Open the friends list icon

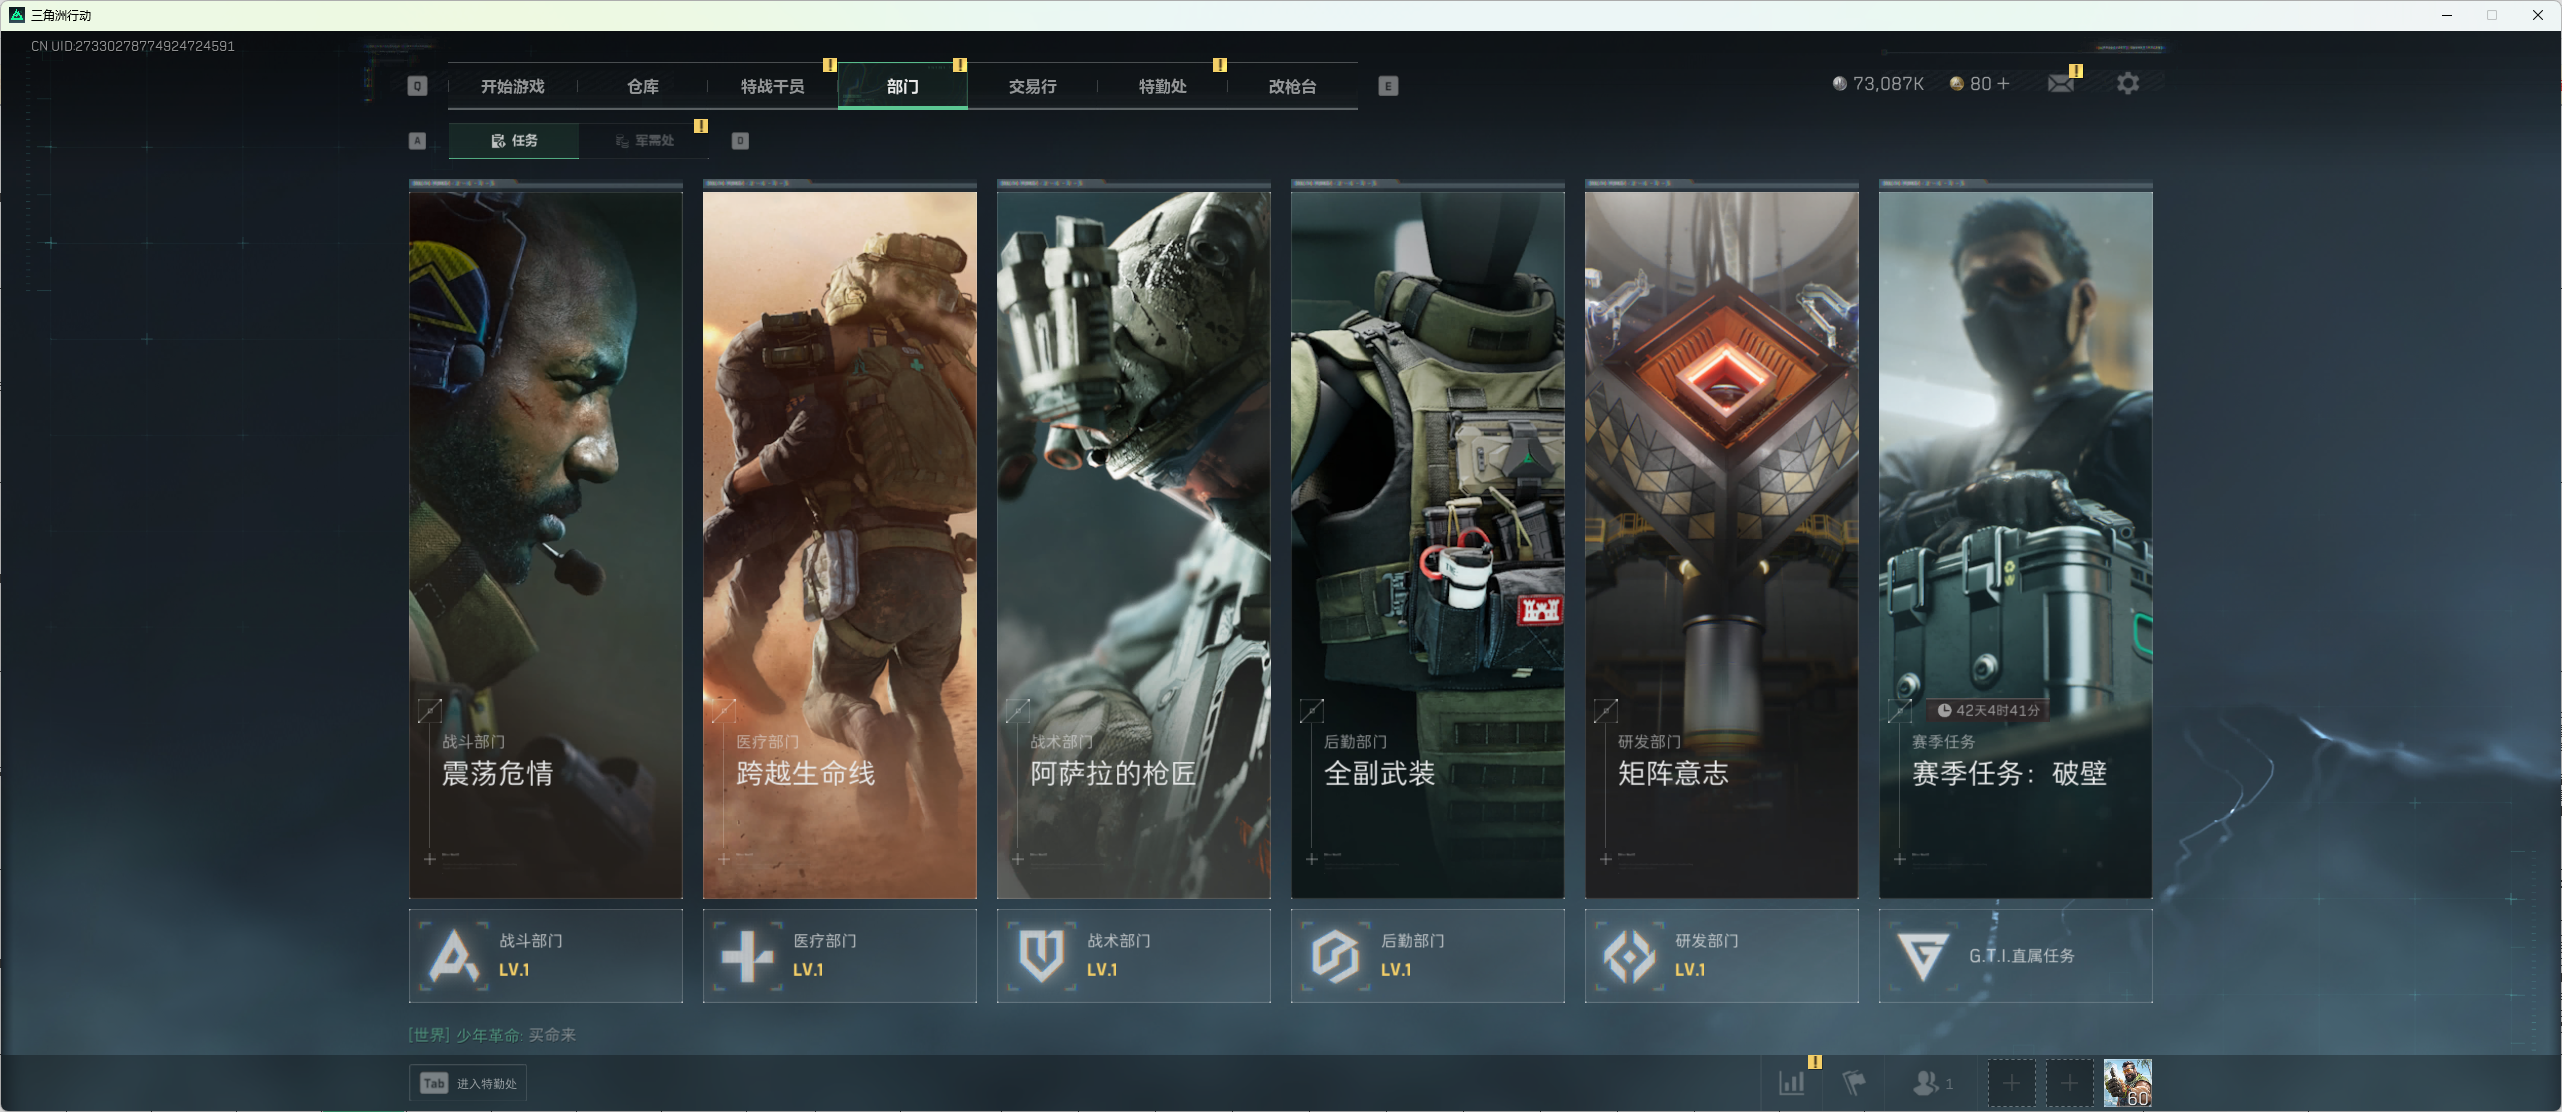(x=1926, y=1083)
